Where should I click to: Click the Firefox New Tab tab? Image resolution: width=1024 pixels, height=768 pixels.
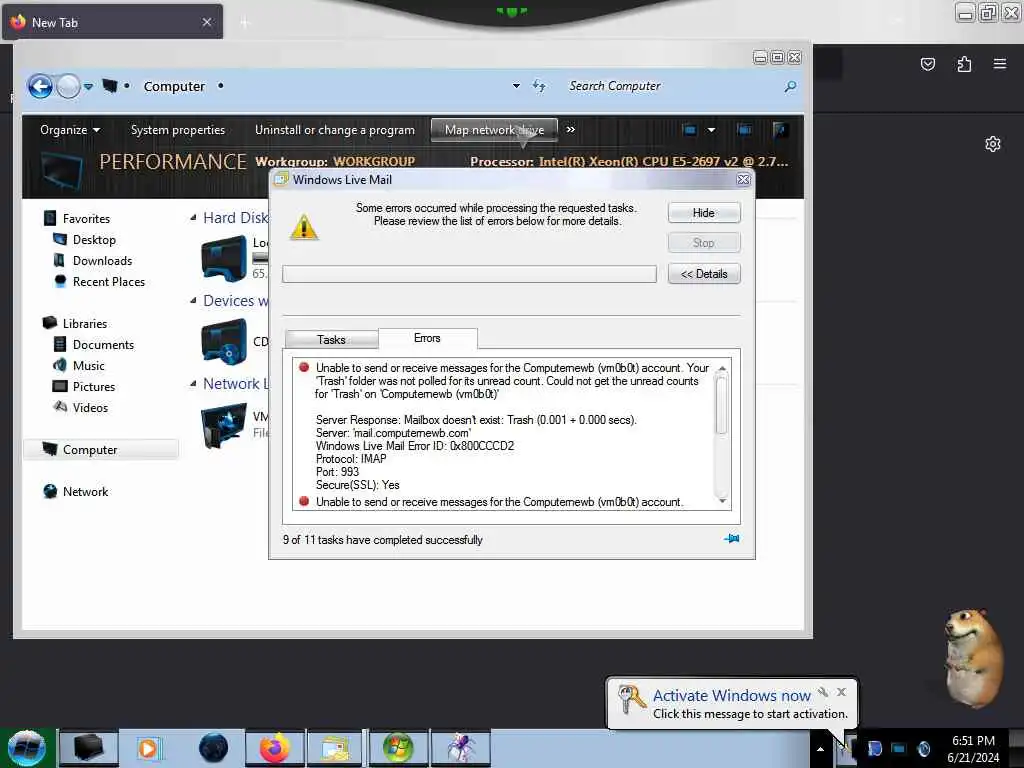click(112, 22)
